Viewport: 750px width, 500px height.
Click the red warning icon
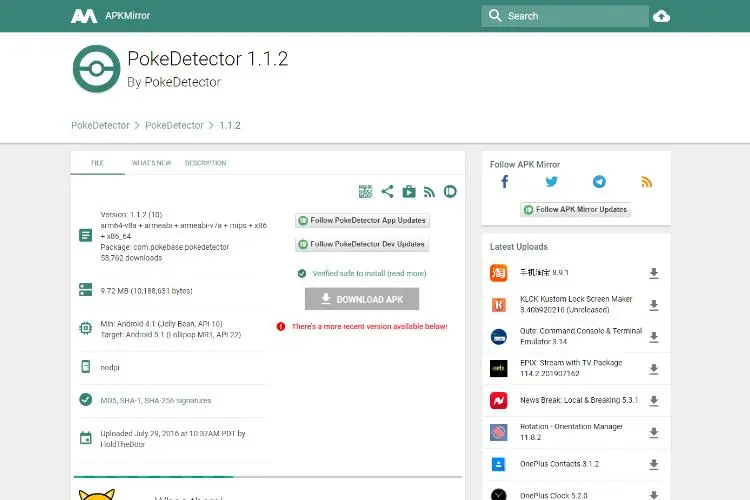(x=281, y=326)
